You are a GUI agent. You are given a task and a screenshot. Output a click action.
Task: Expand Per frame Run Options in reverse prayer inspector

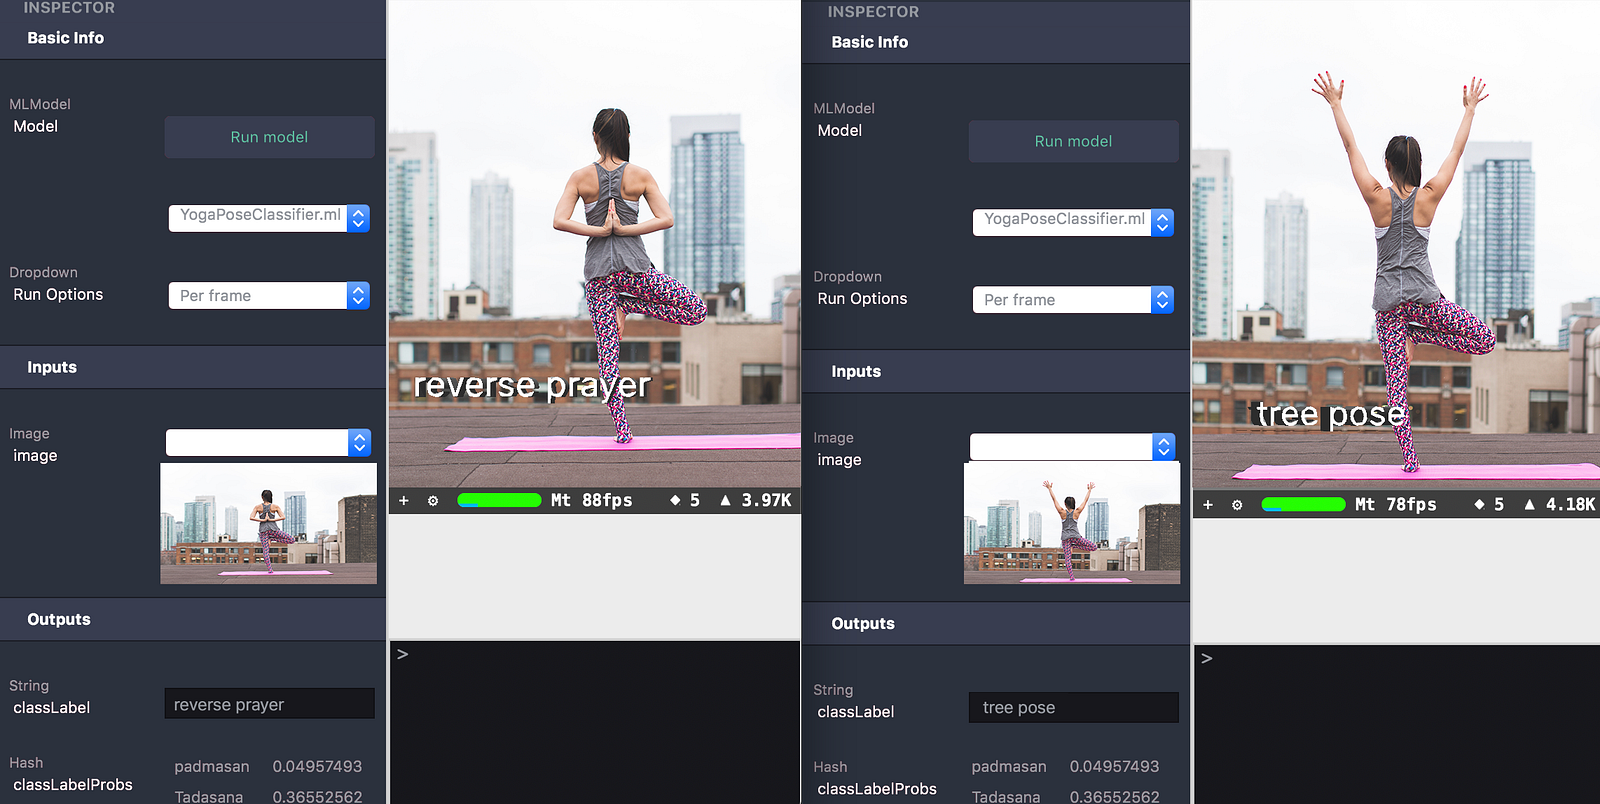tap(269, 296)
